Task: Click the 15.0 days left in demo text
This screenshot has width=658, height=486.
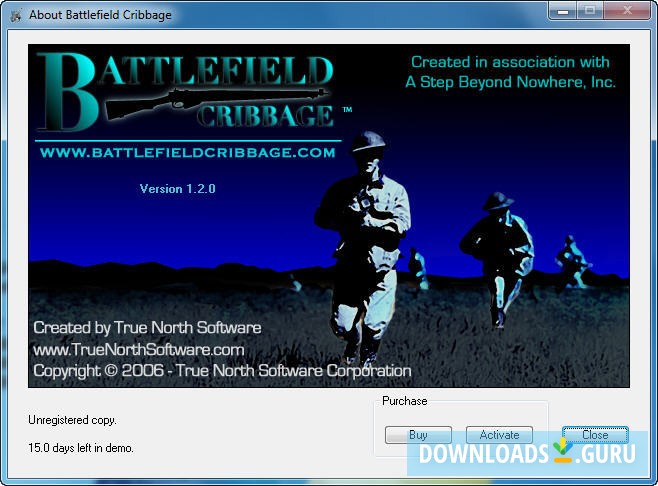Action: click(81, 448)
